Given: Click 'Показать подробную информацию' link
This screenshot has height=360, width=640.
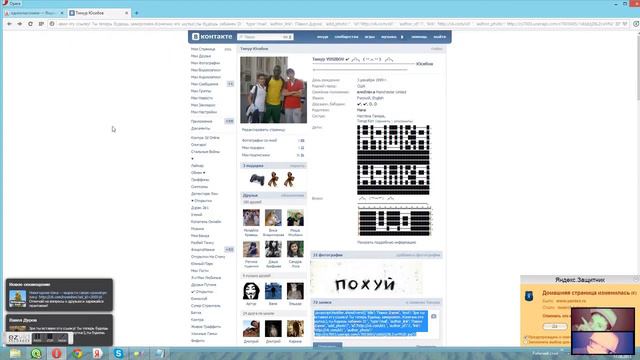Looking at the screenshot, I should (387, 242).
